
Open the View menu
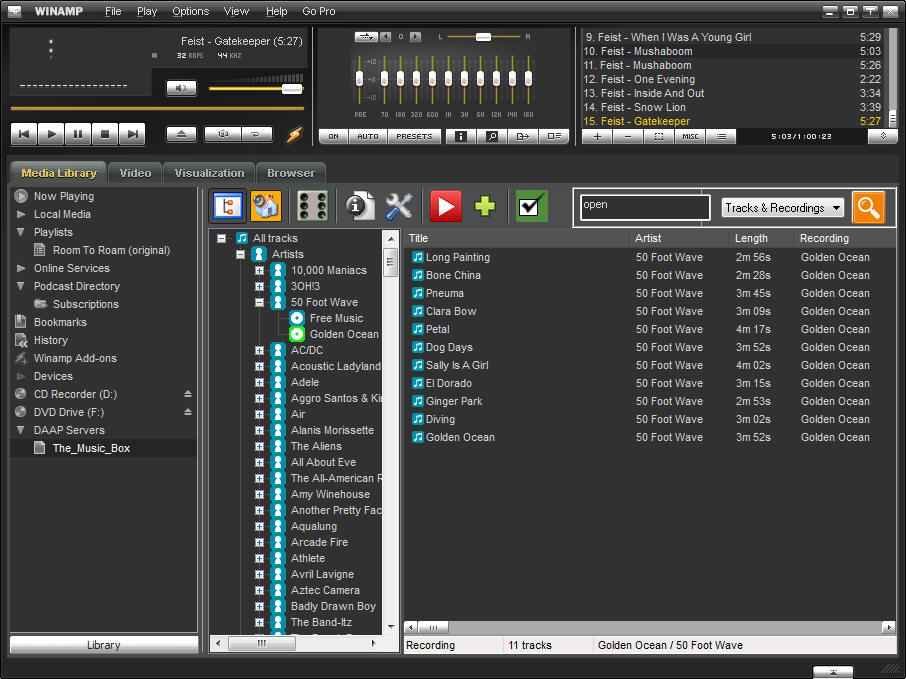pyautogui.click(x=236, y=11)
